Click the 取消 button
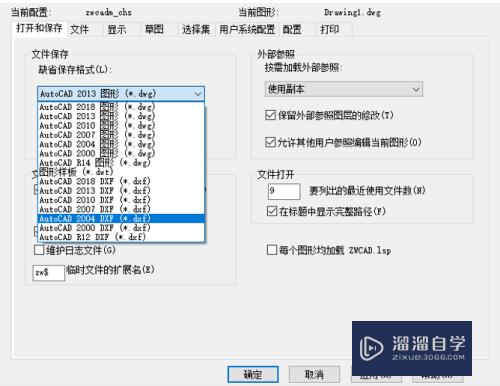 (x=314, y=375)
